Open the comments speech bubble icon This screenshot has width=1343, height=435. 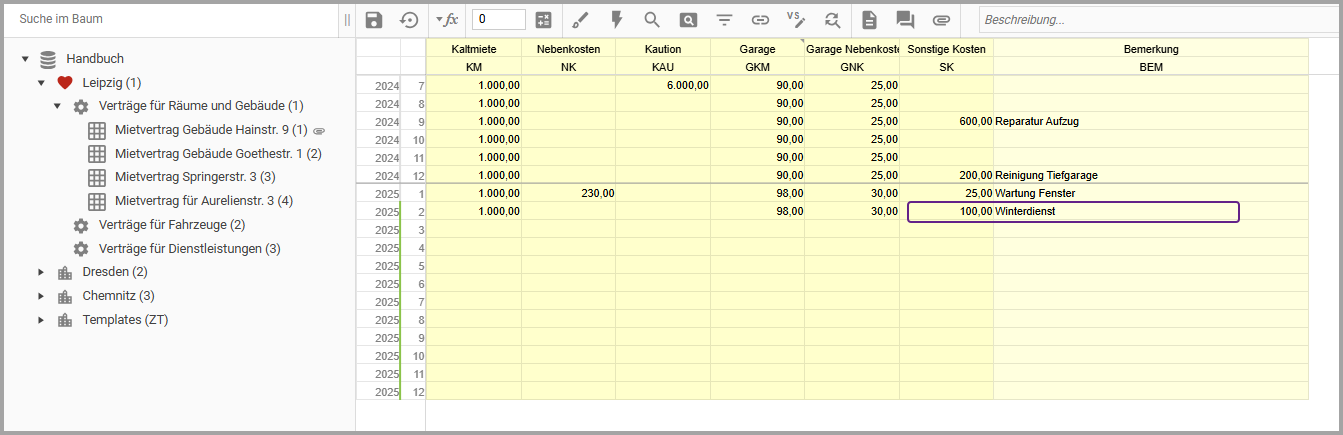click(905, 19)
